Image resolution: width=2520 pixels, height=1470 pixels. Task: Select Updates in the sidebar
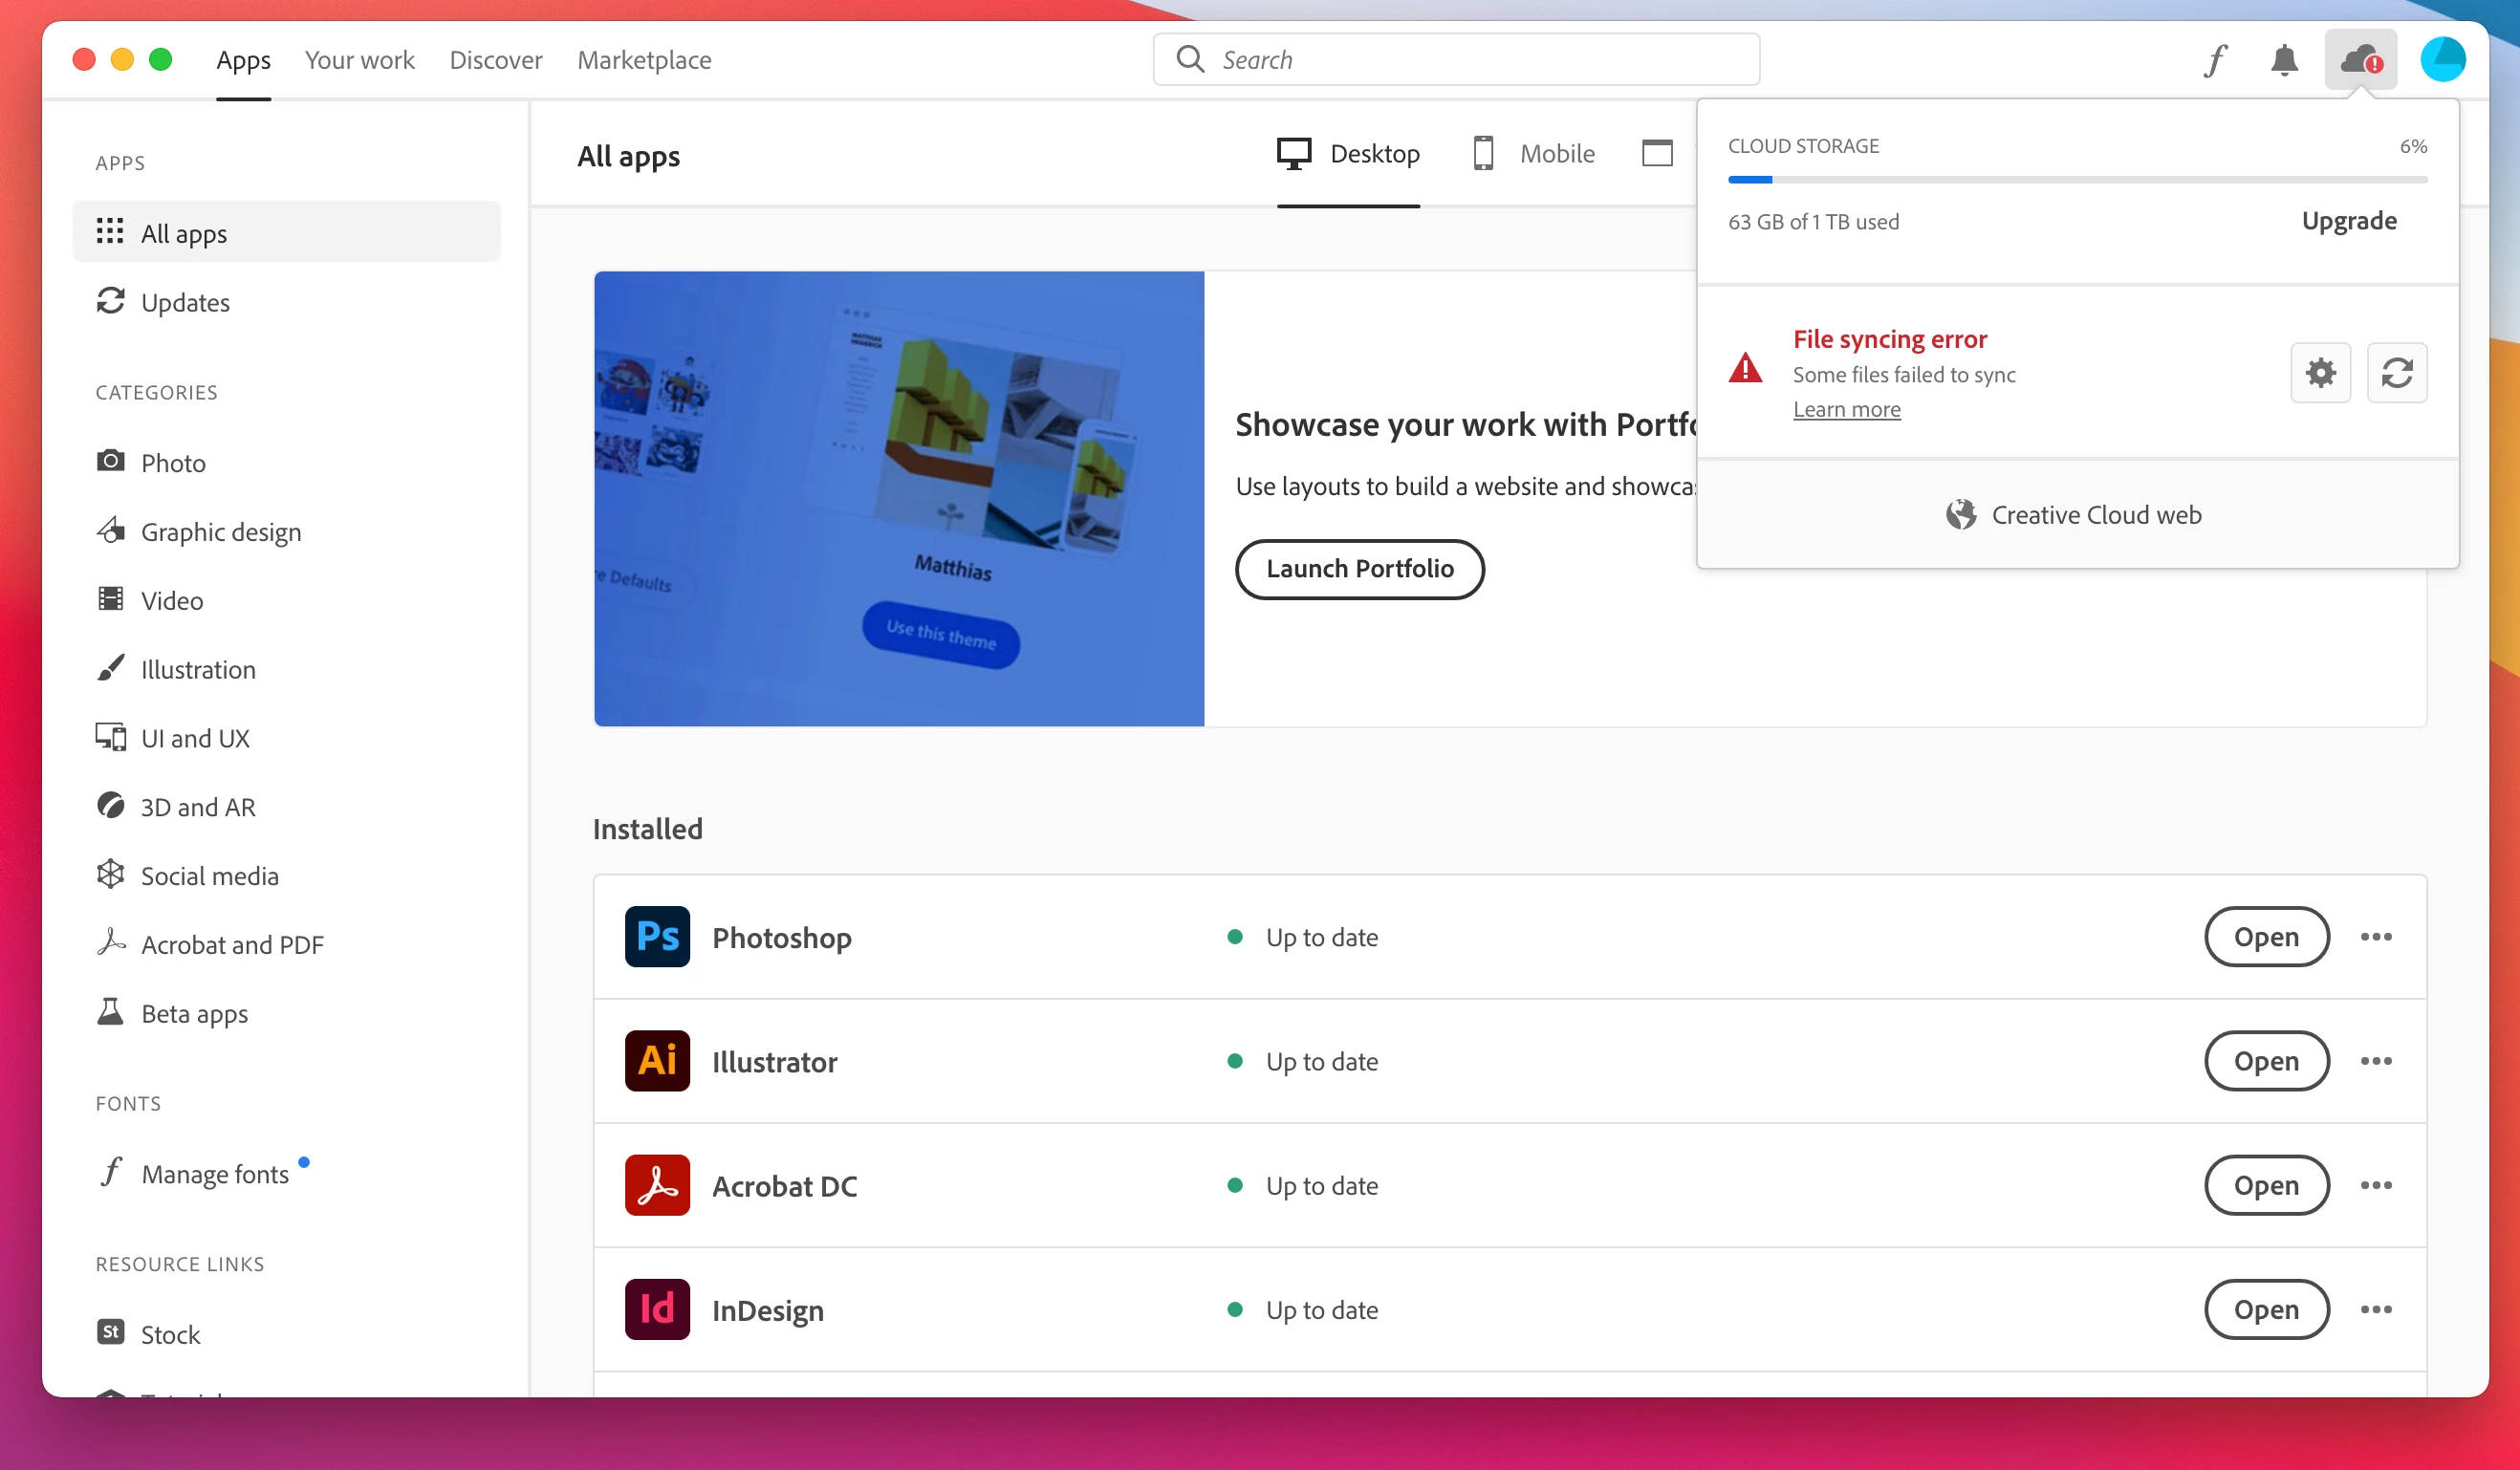click(x=185, y=302)
